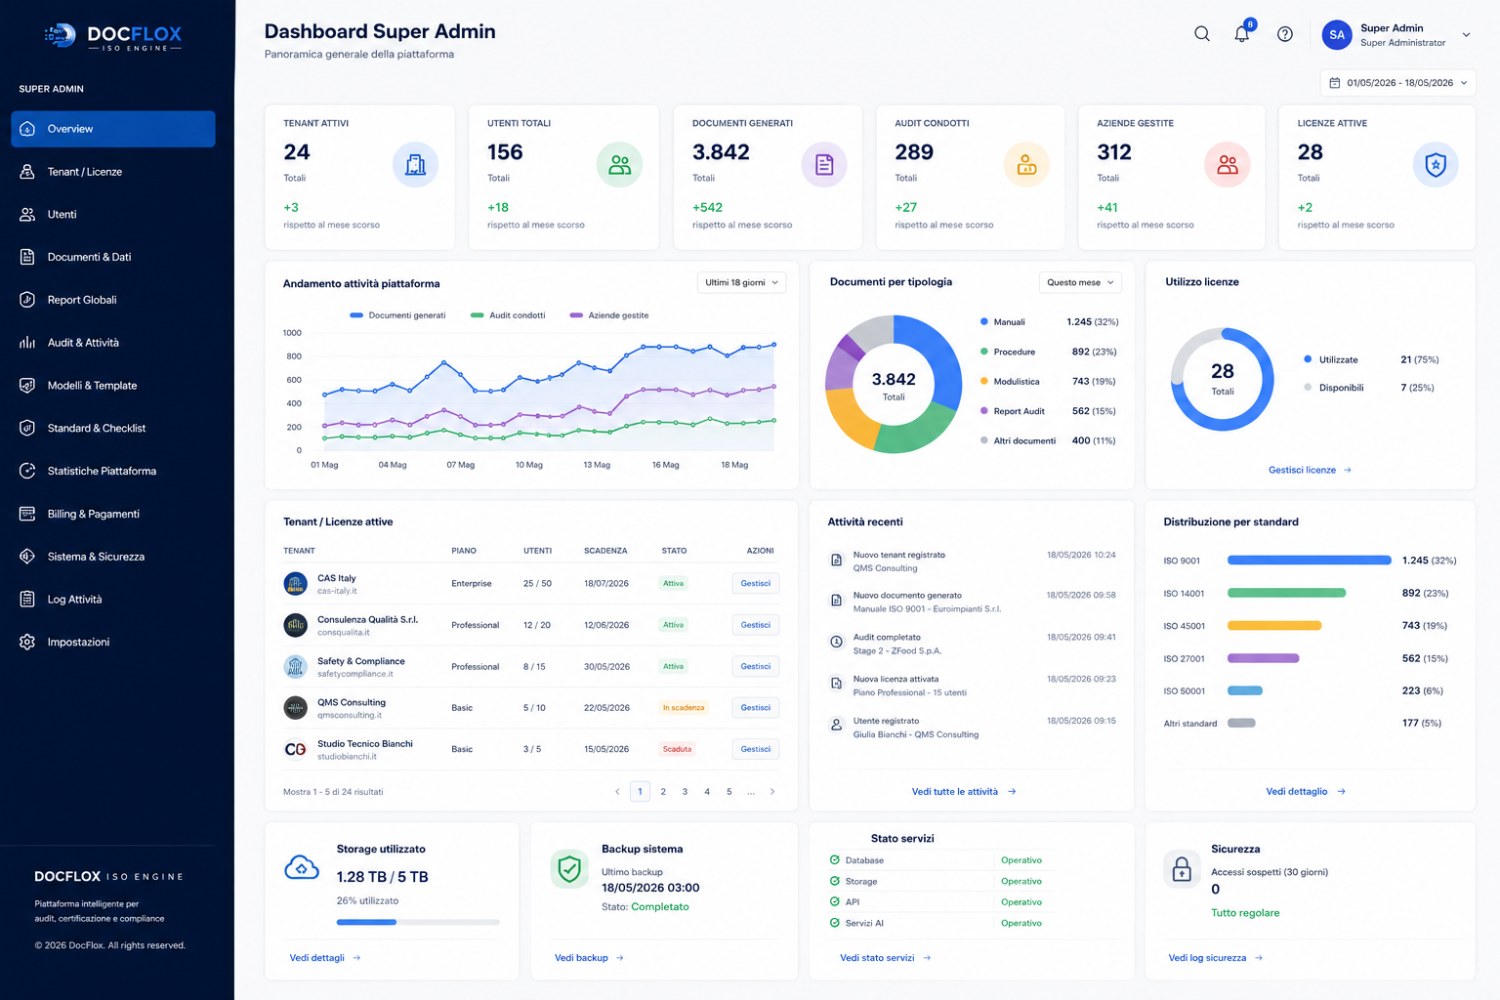Click the Backup sistema shield check icon
This screenshot has width=1500, height=1000.
(569, 869)
